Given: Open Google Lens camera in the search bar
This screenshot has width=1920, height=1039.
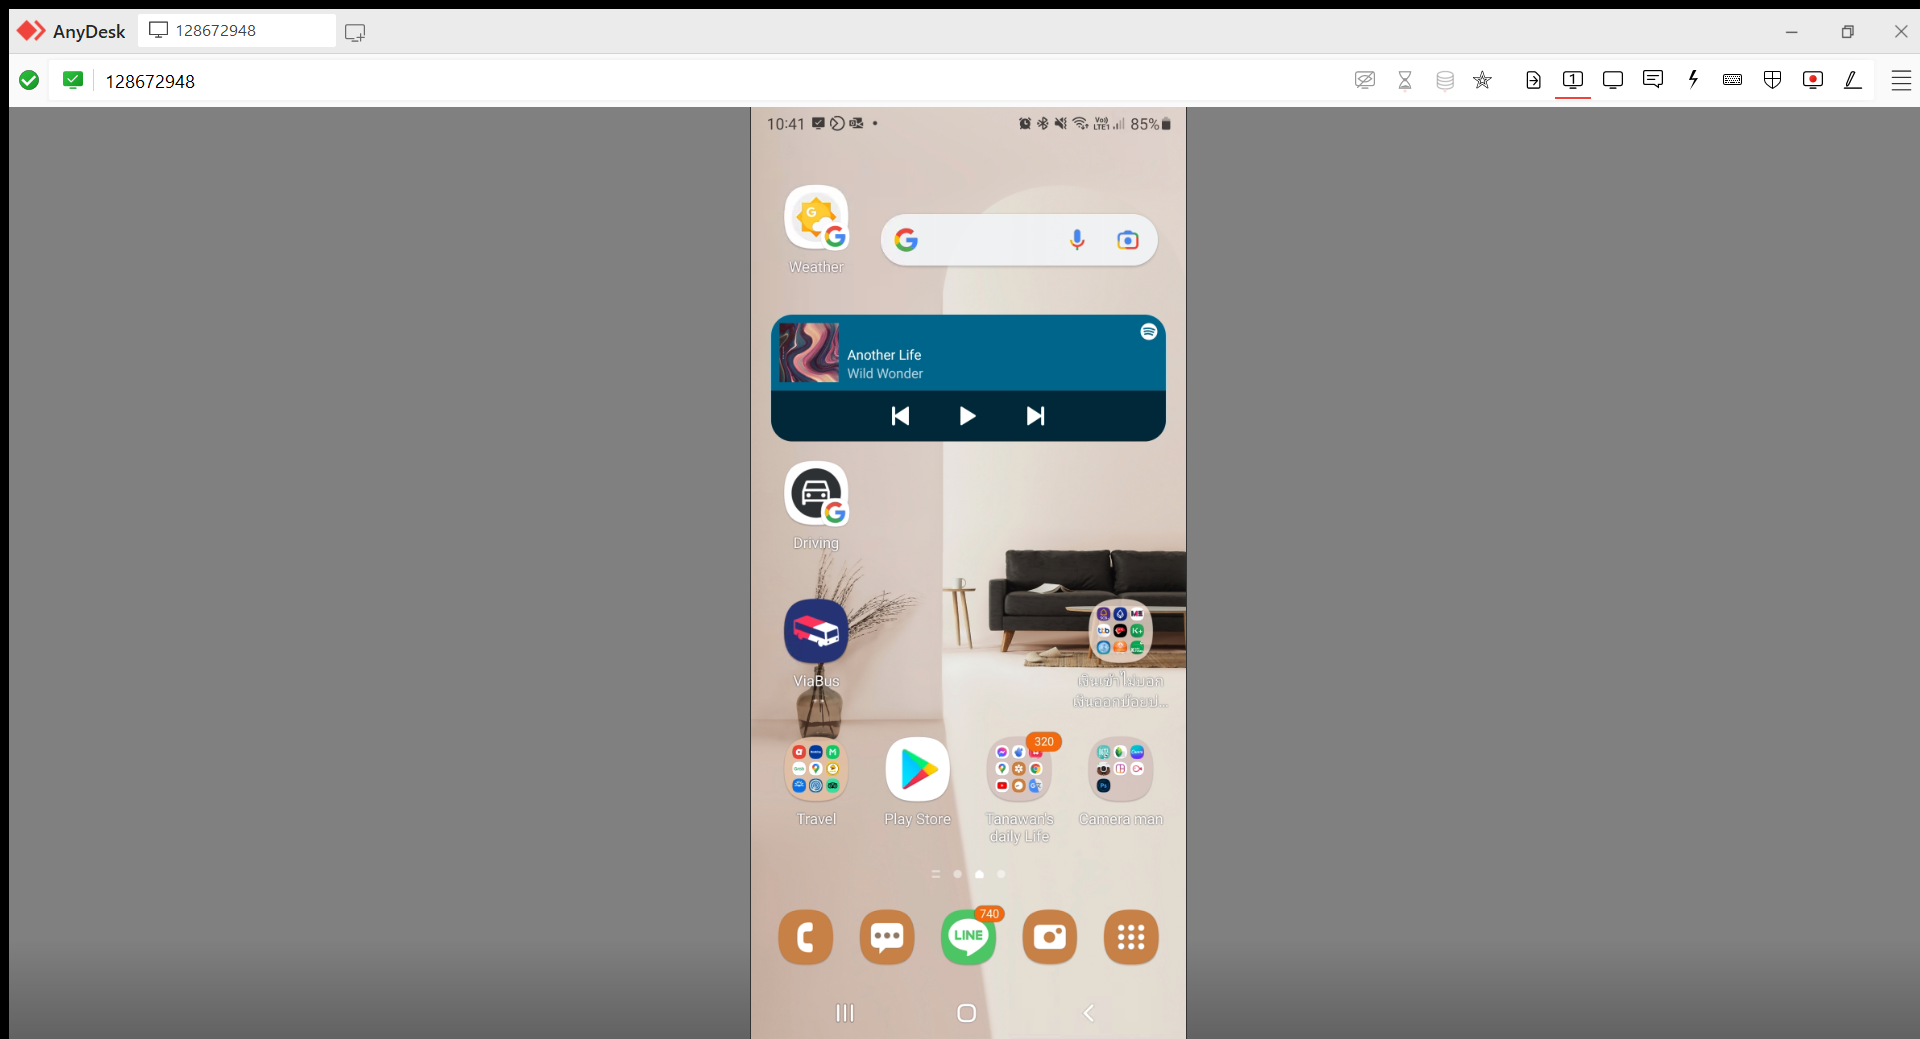Looking at the screenshot, I should 1128,240.
